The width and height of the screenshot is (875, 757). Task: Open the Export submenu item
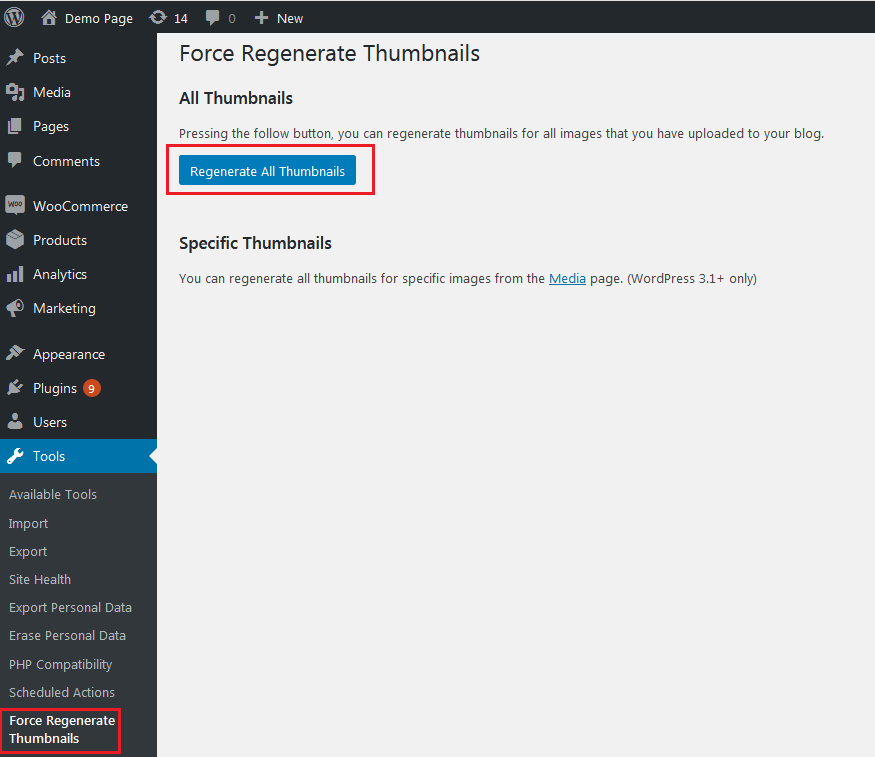pos(28,552)
